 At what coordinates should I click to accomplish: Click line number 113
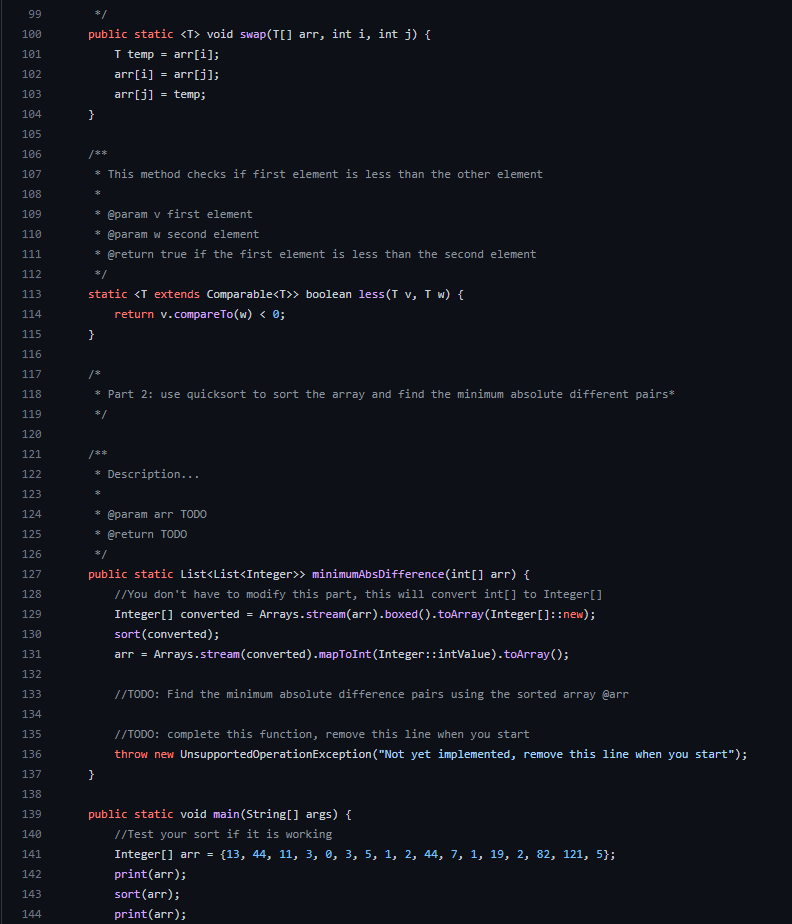click(32, 294)
